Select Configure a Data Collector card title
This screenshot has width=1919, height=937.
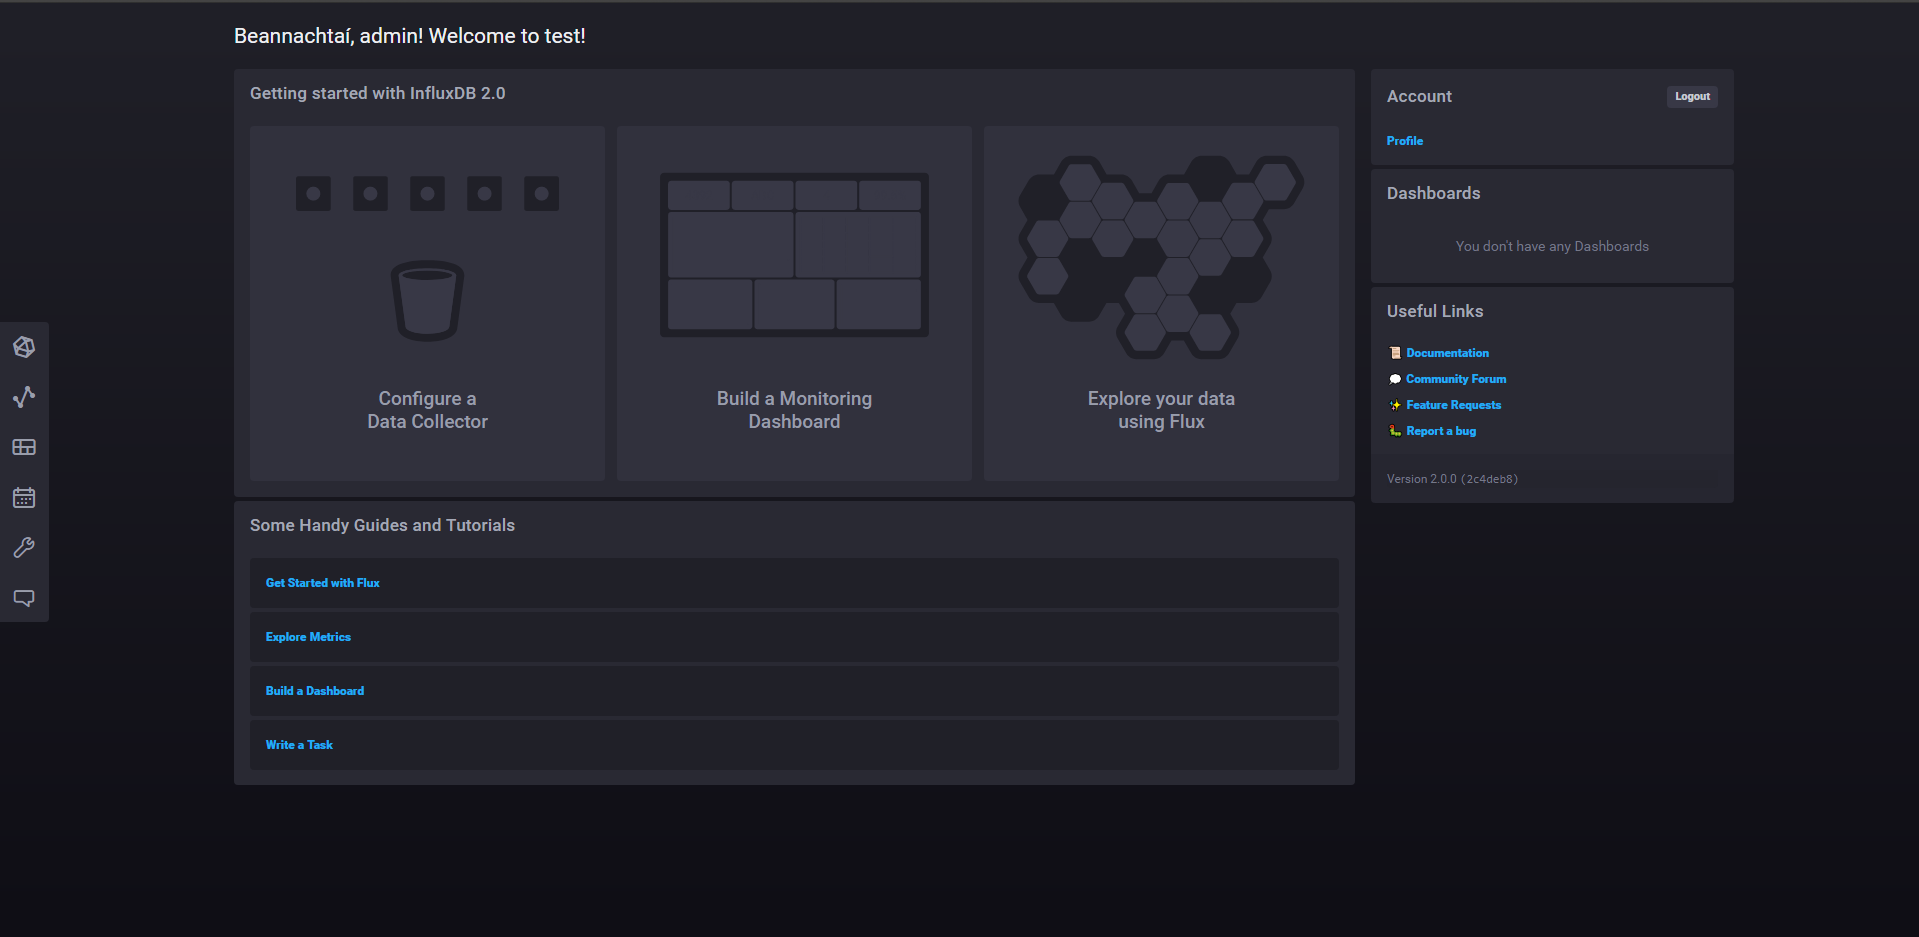tap(427, 410)
